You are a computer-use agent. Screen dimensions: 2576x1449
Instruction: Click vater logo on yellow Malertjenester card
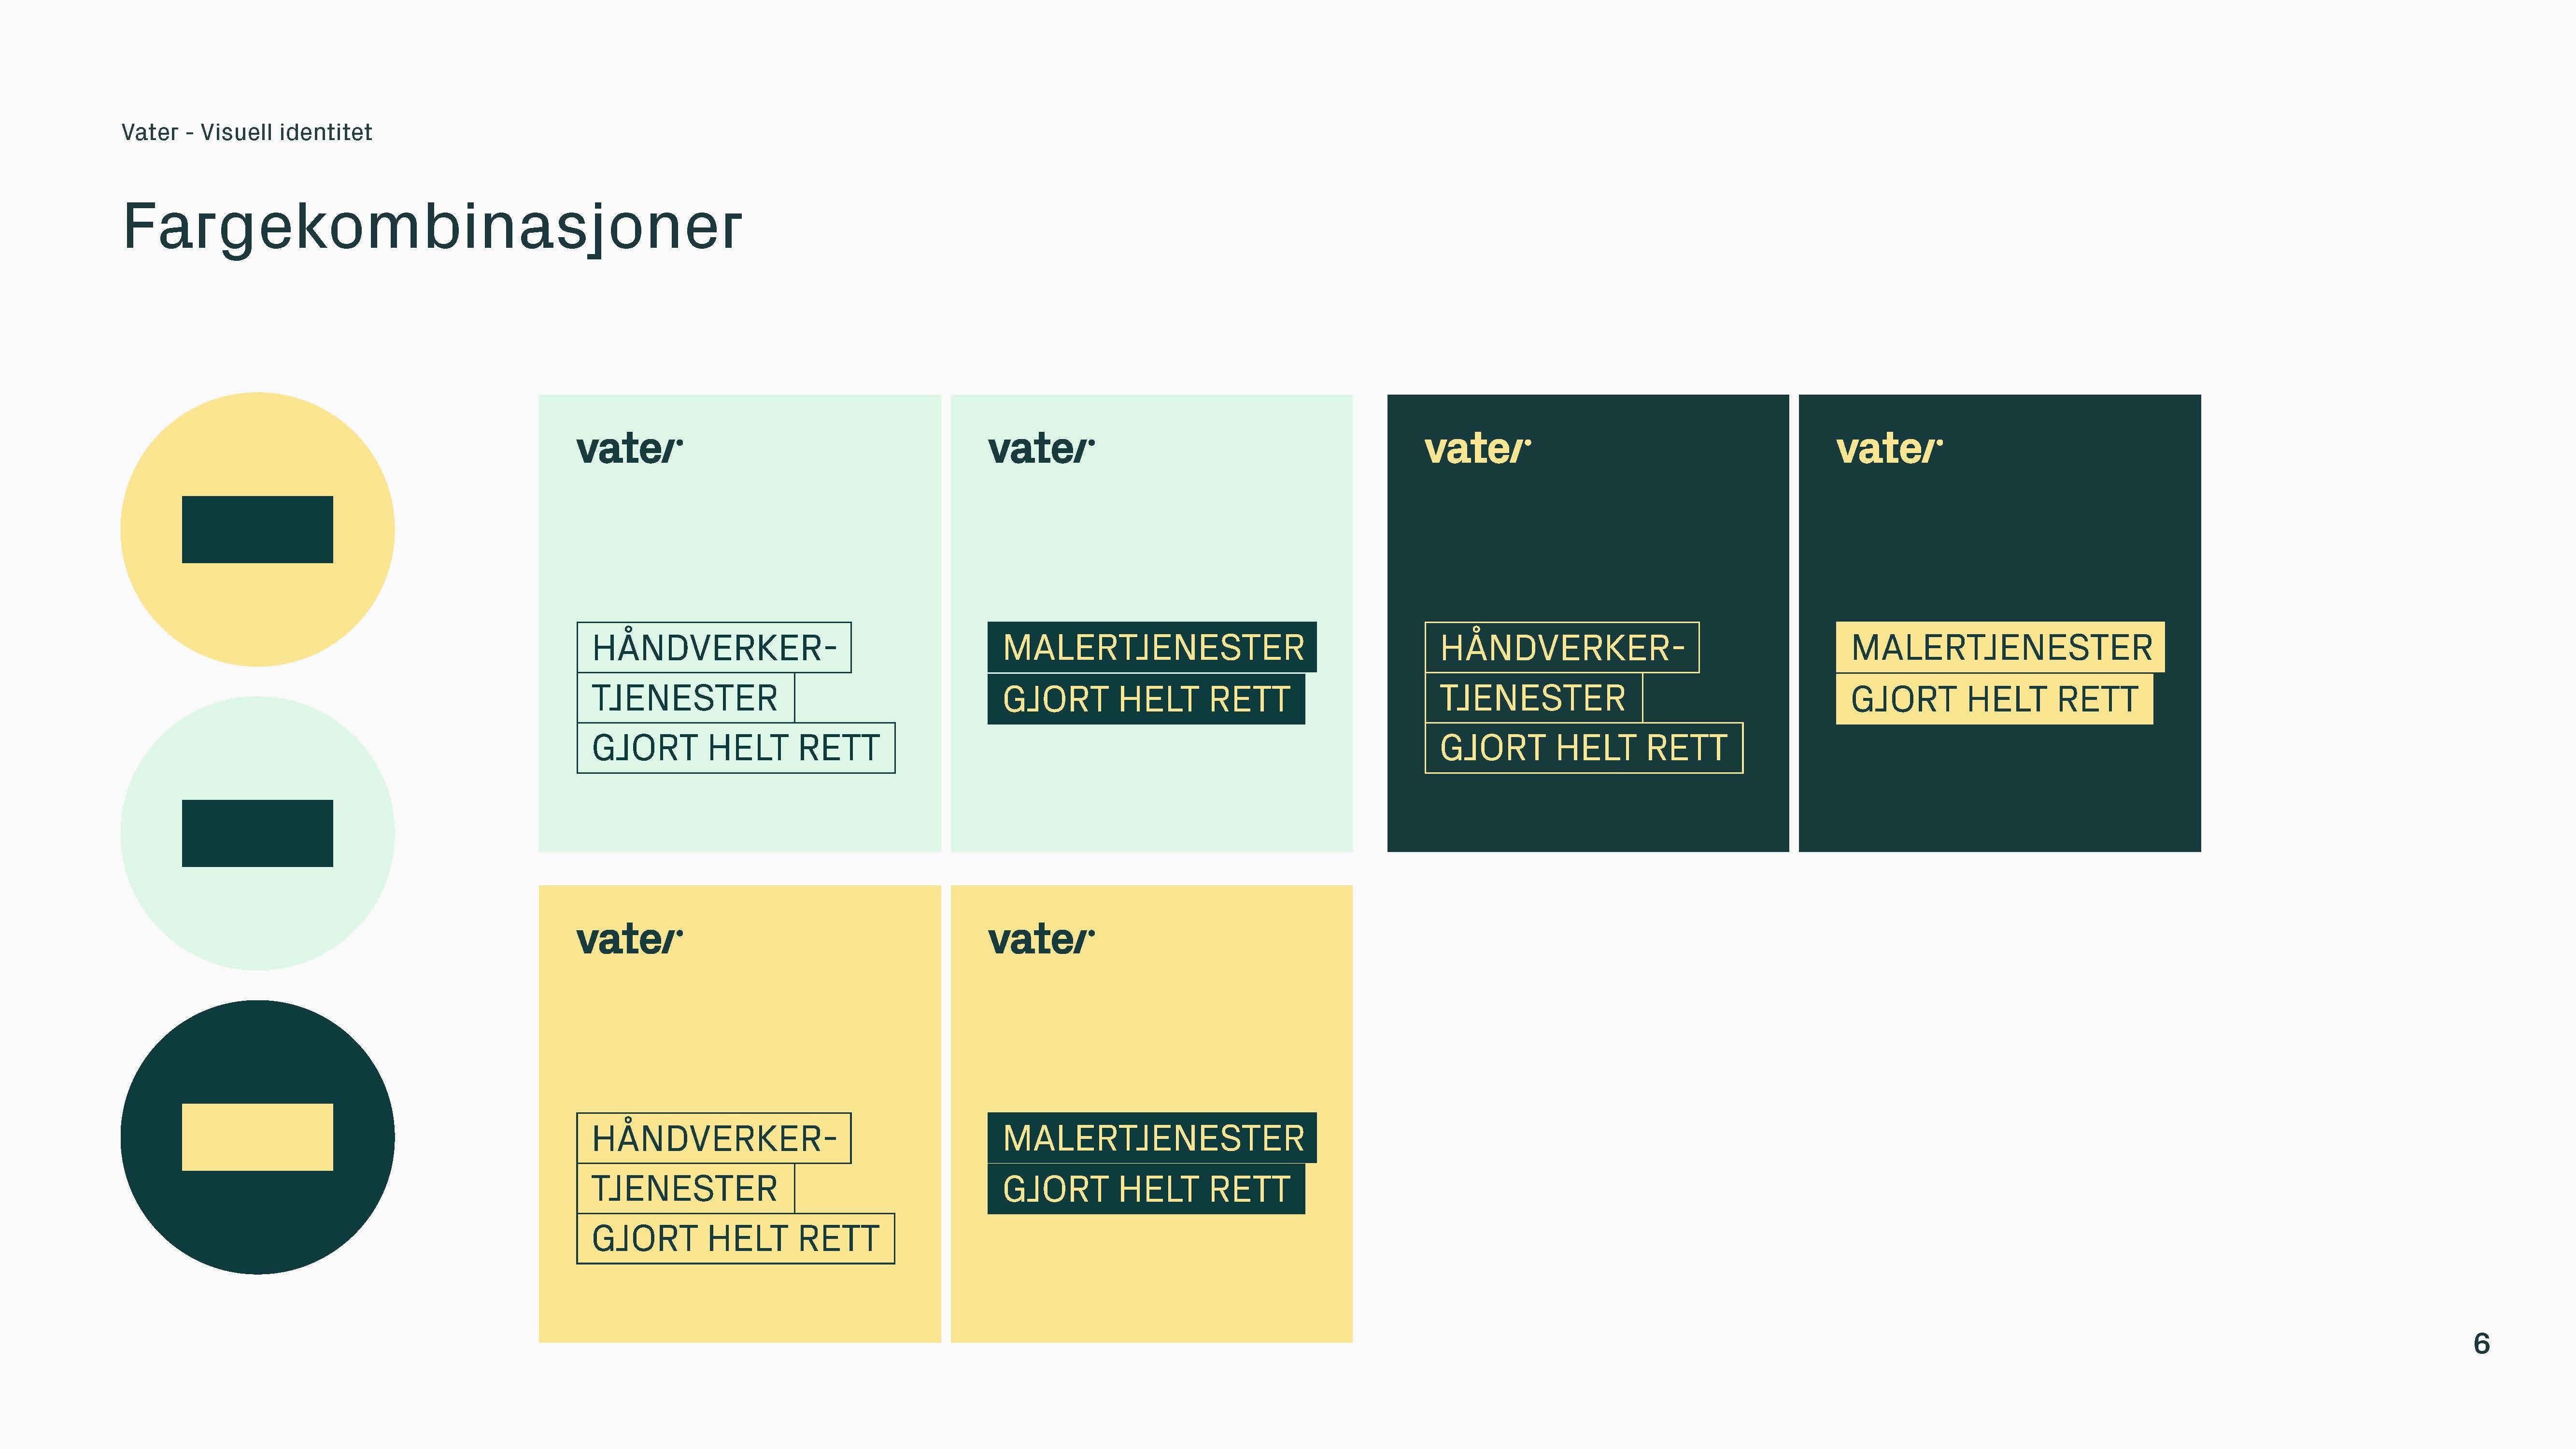(x=1041, y=940)
